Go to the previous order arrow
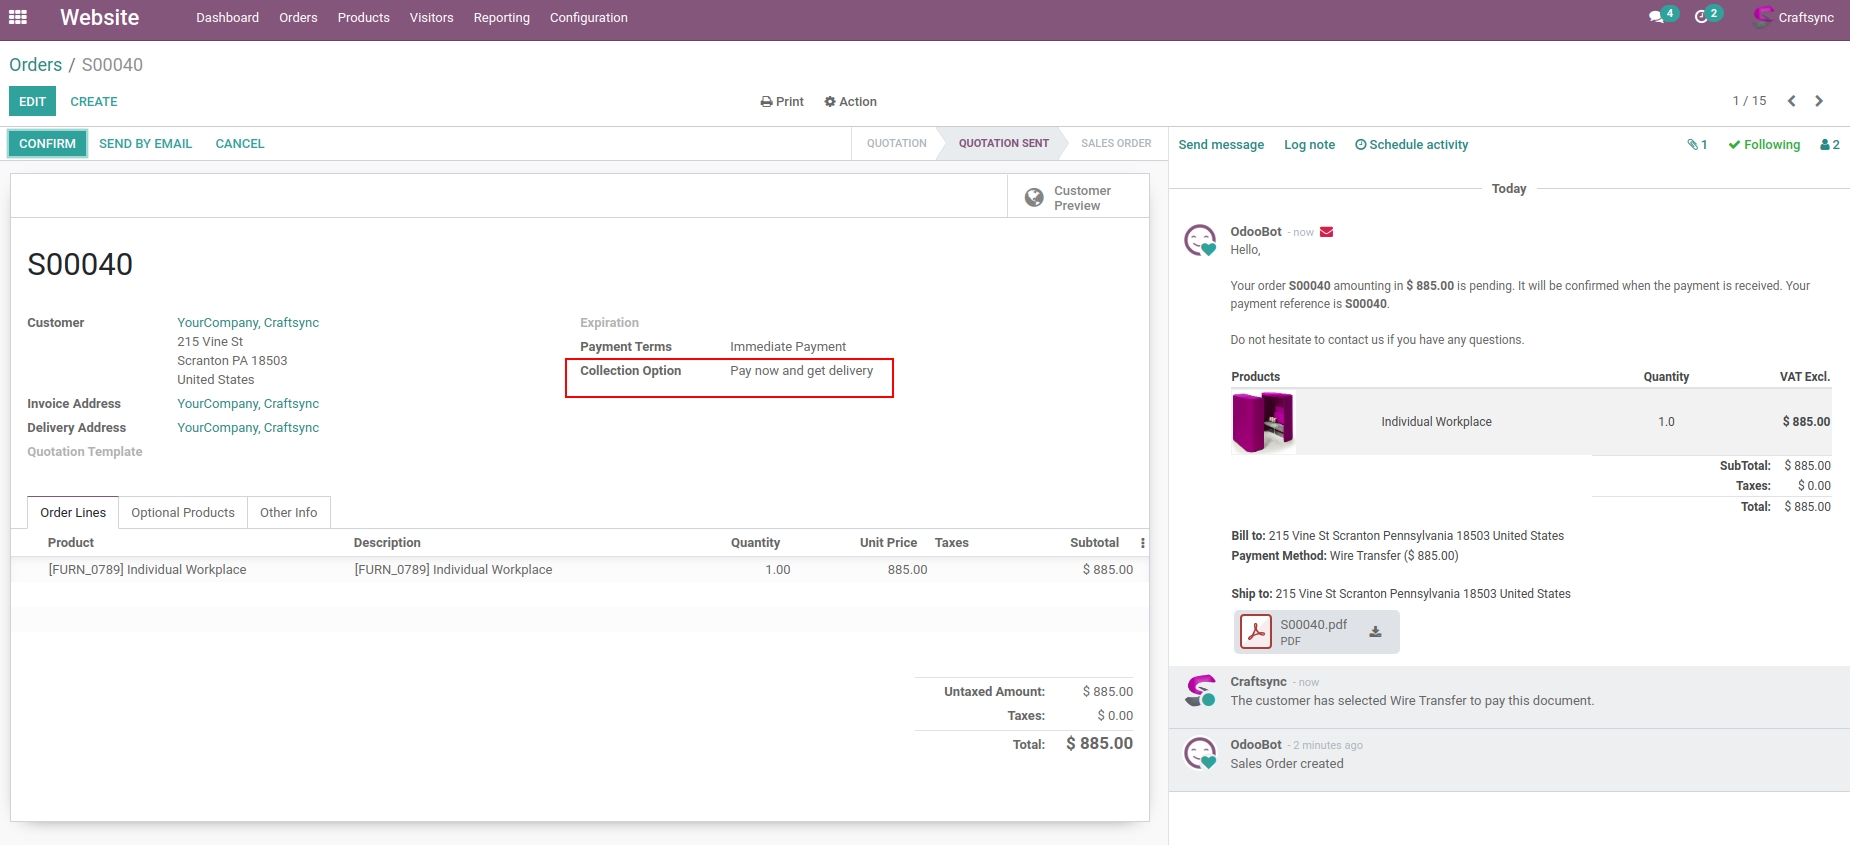Viewport: 1850px width, 845px height. tap(1791, 101)
